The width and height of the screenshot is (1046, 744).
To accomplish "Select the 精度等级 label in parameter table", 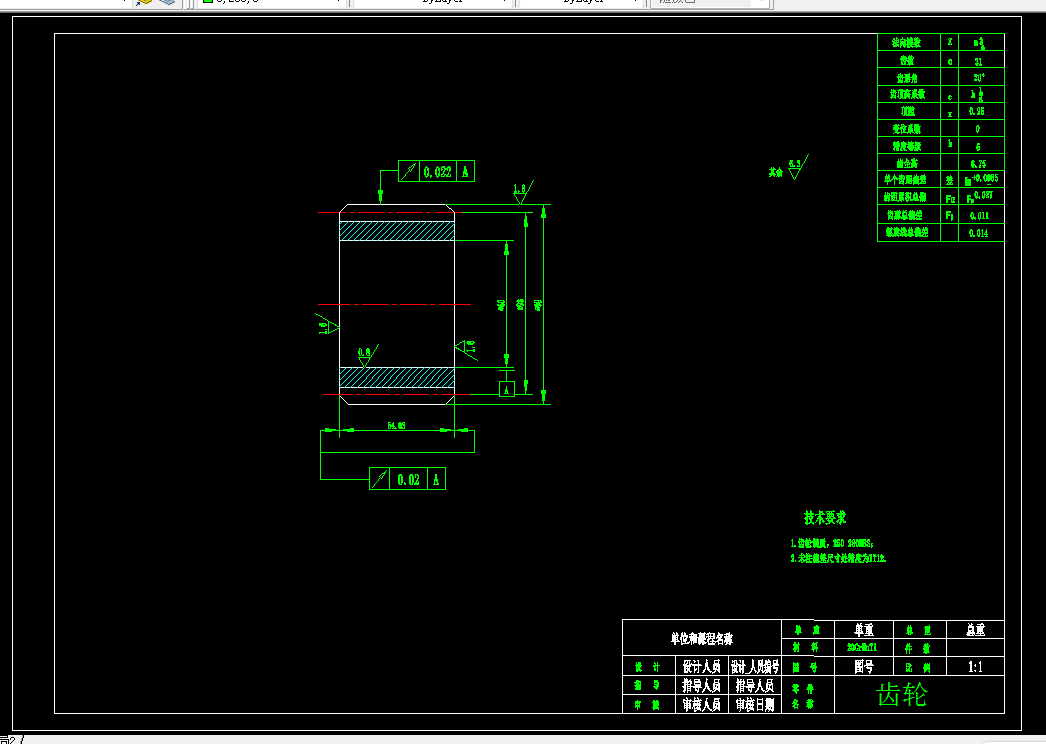I will point(907,146).
